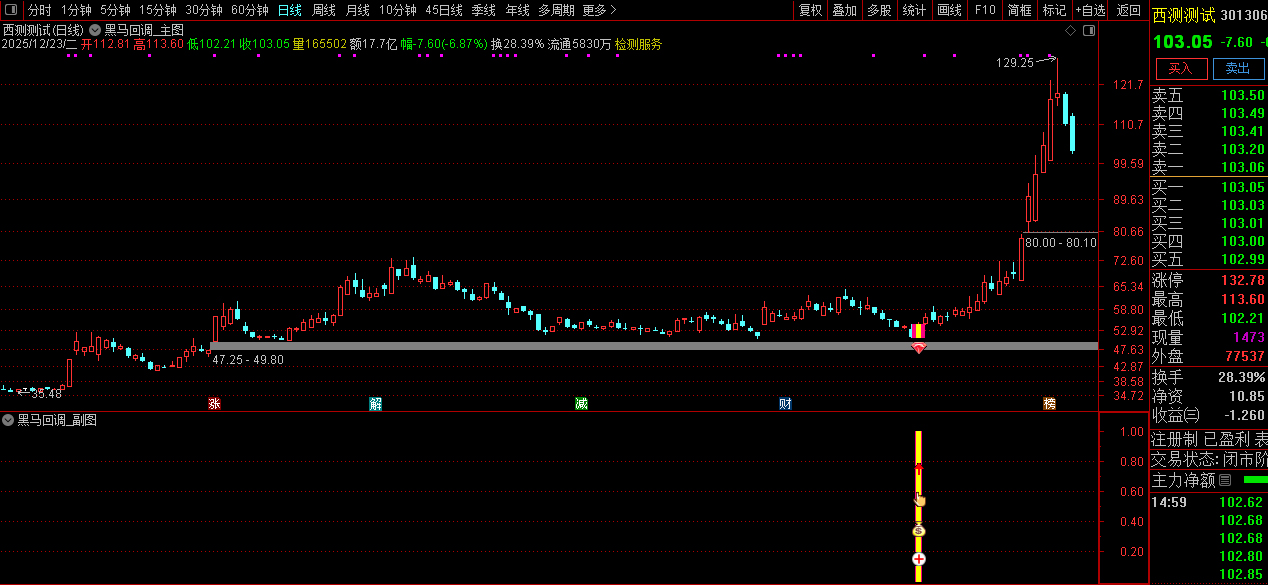Add stock via +自选 button
This screenshot has height=585, width=1268.
(x=1091, y=10)
